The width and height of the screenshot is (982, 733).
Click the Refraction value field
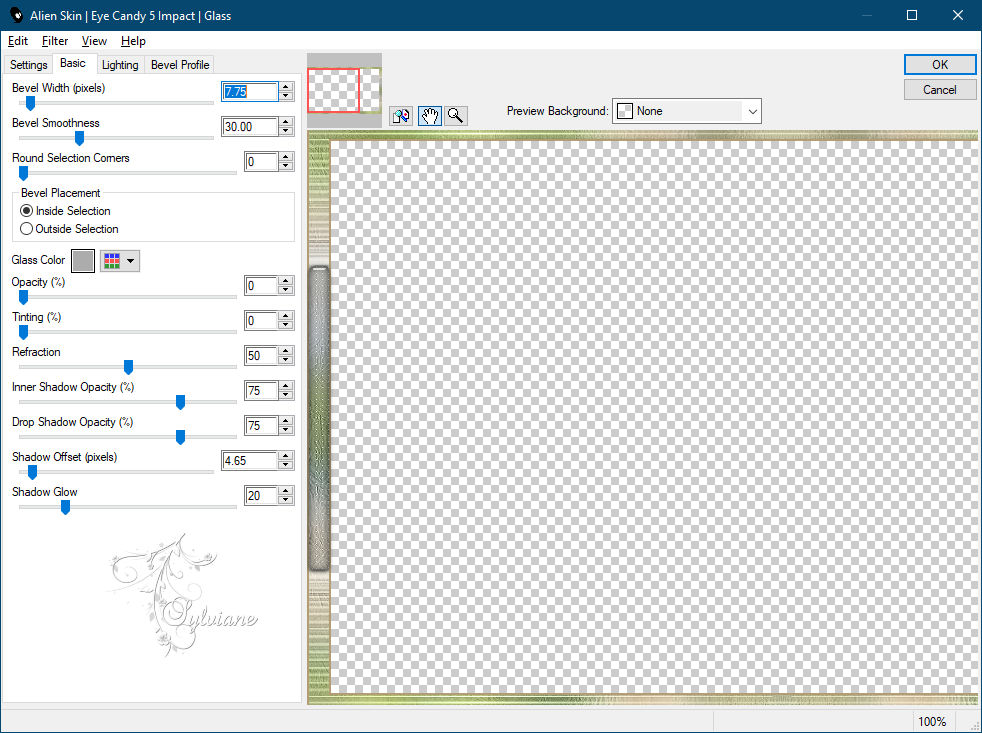pos(261,356)
